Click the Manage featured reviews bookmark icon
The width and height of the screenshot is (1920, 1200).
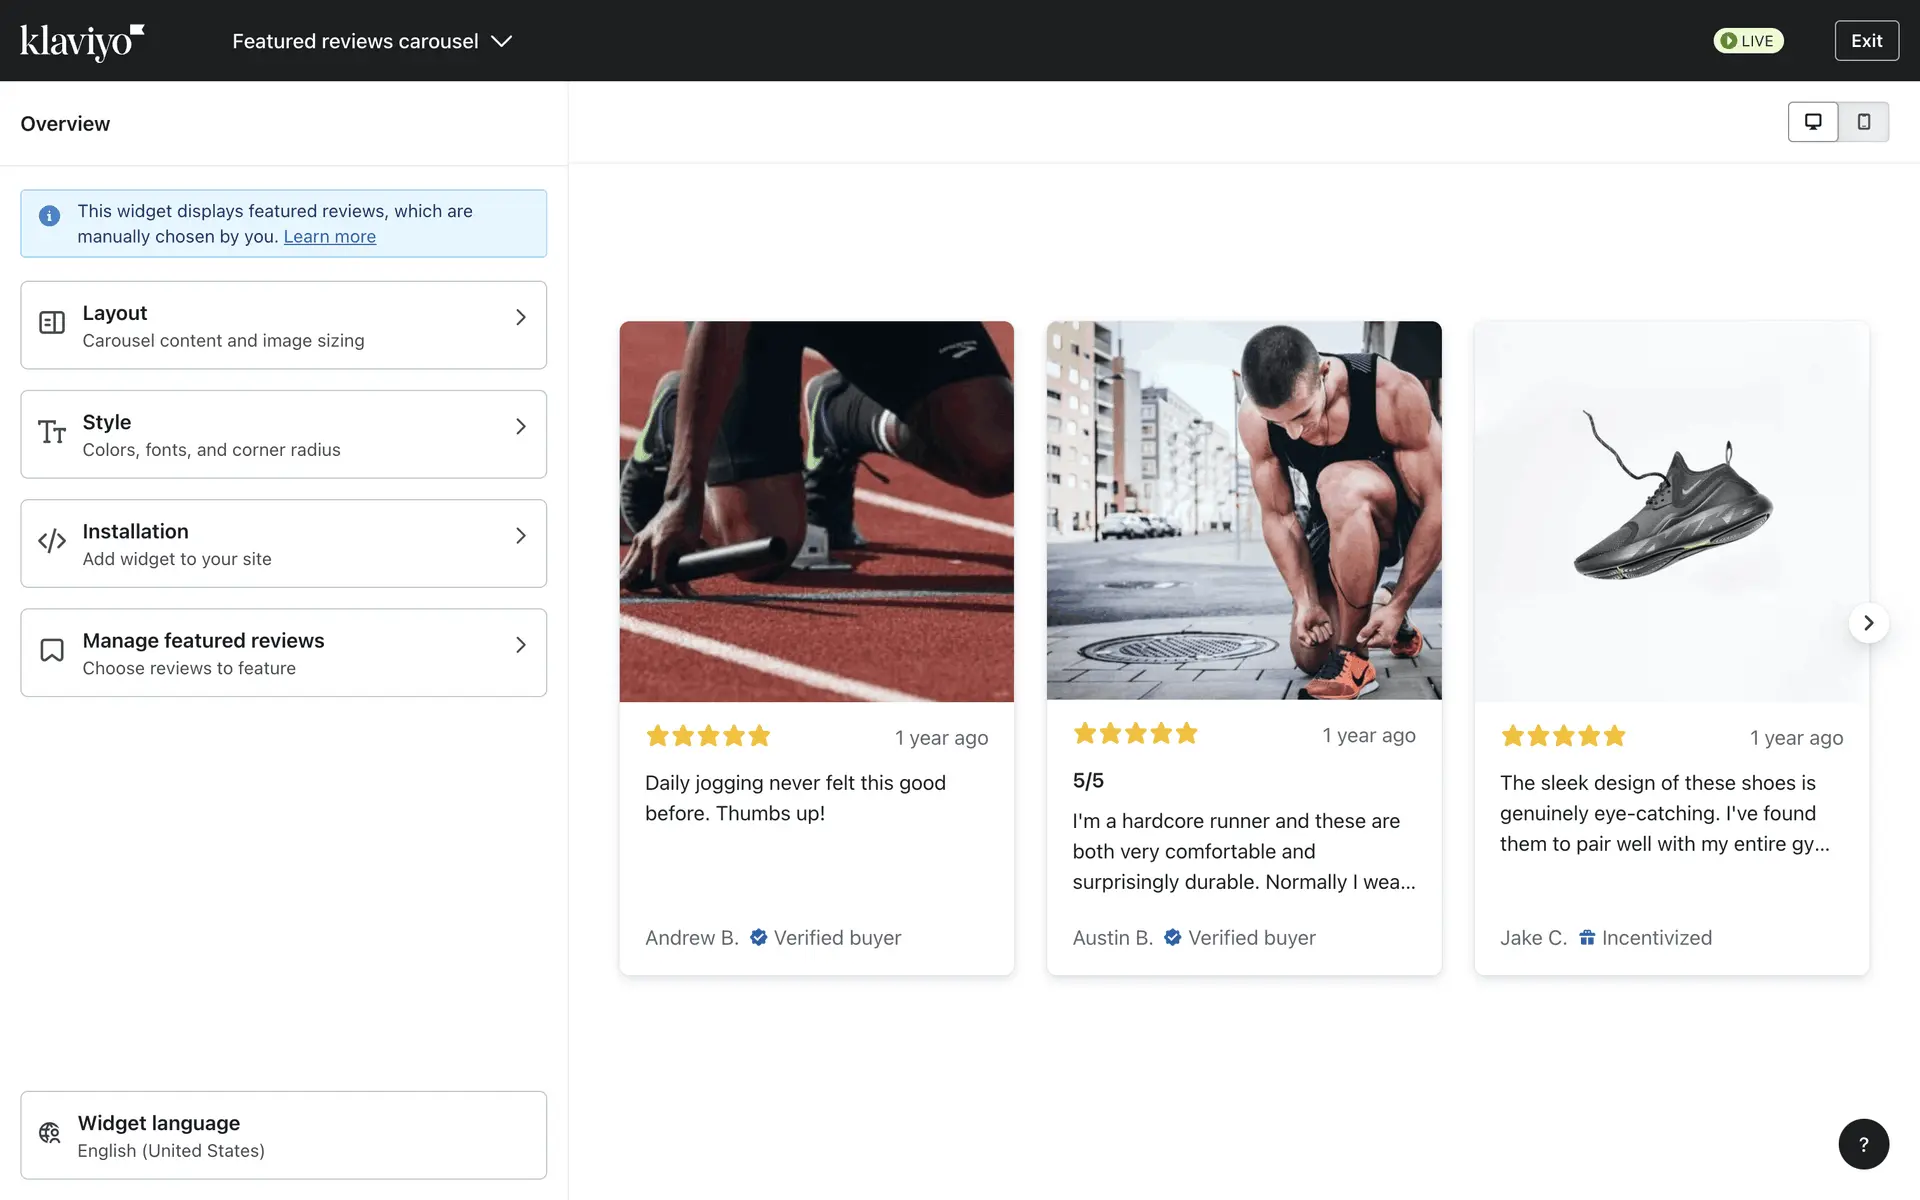point(52,650)
